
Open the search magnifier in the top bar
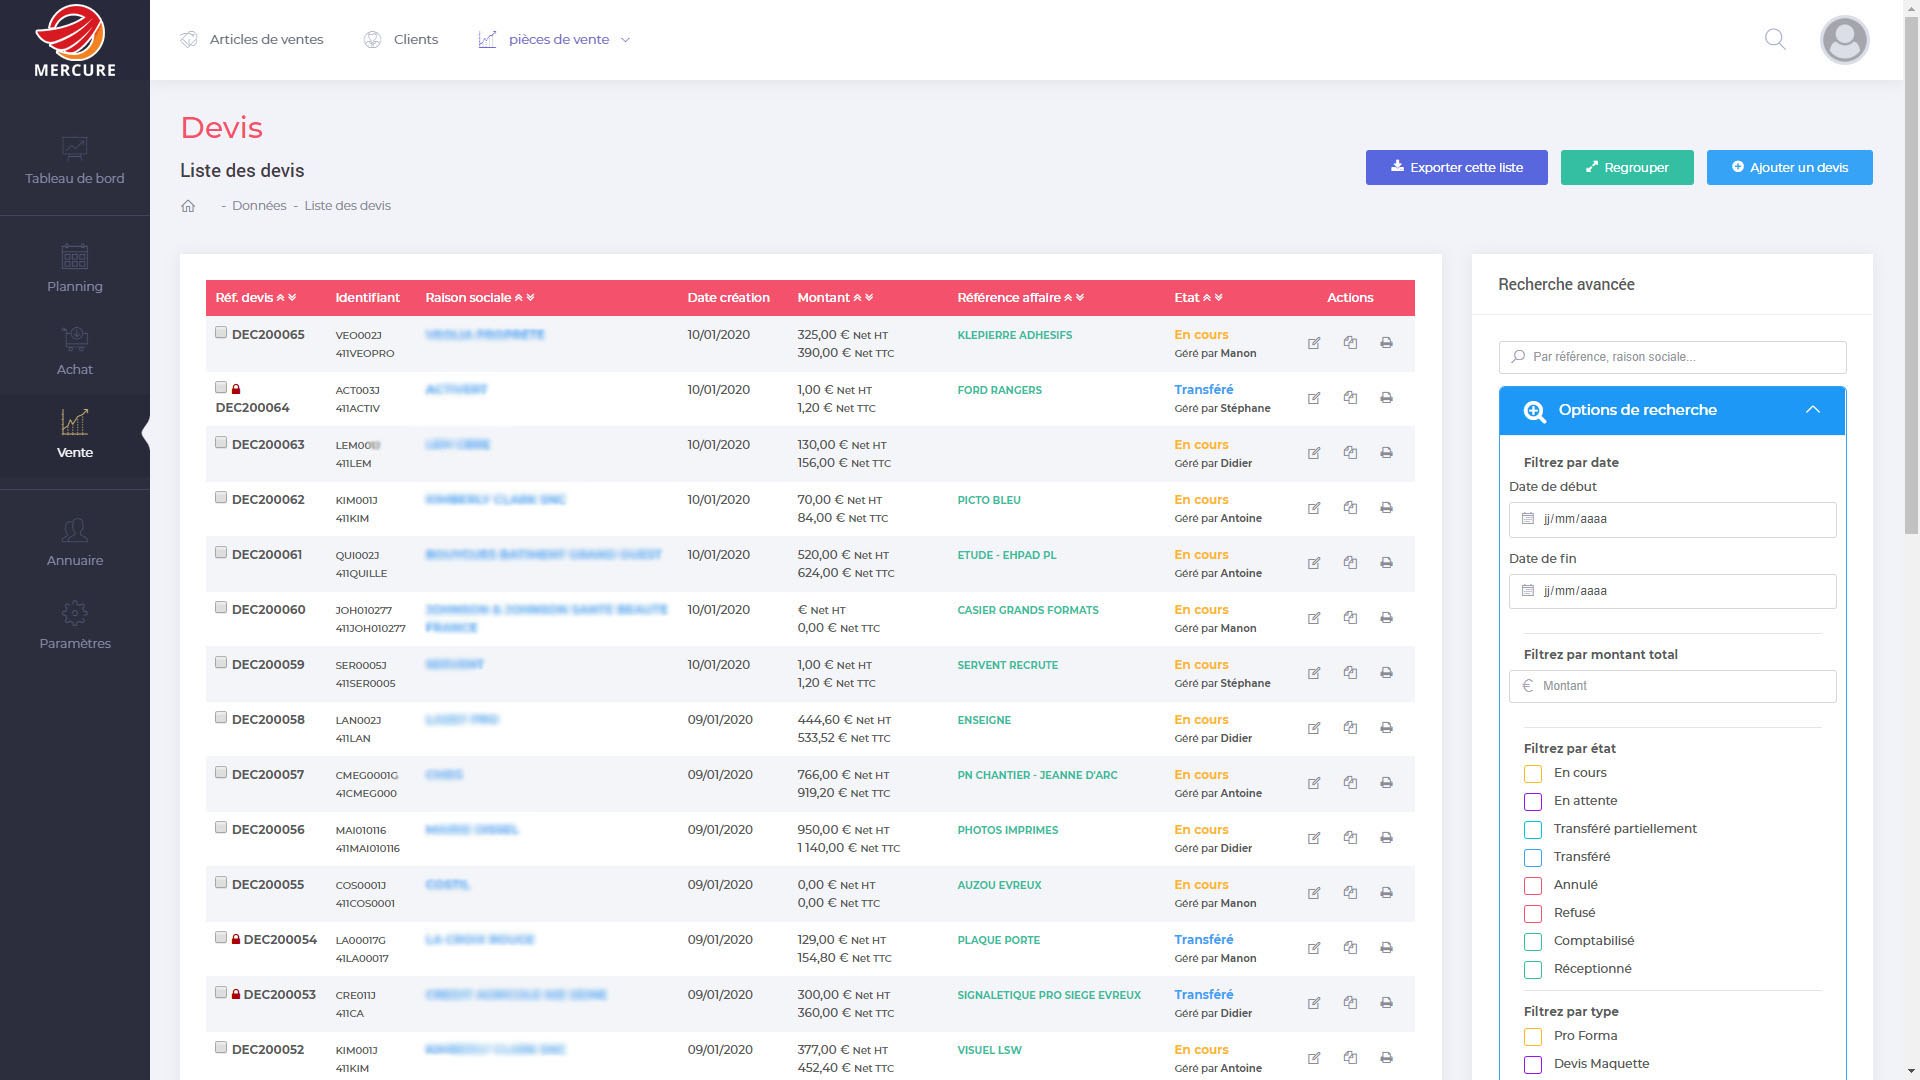coord(1775,40)
